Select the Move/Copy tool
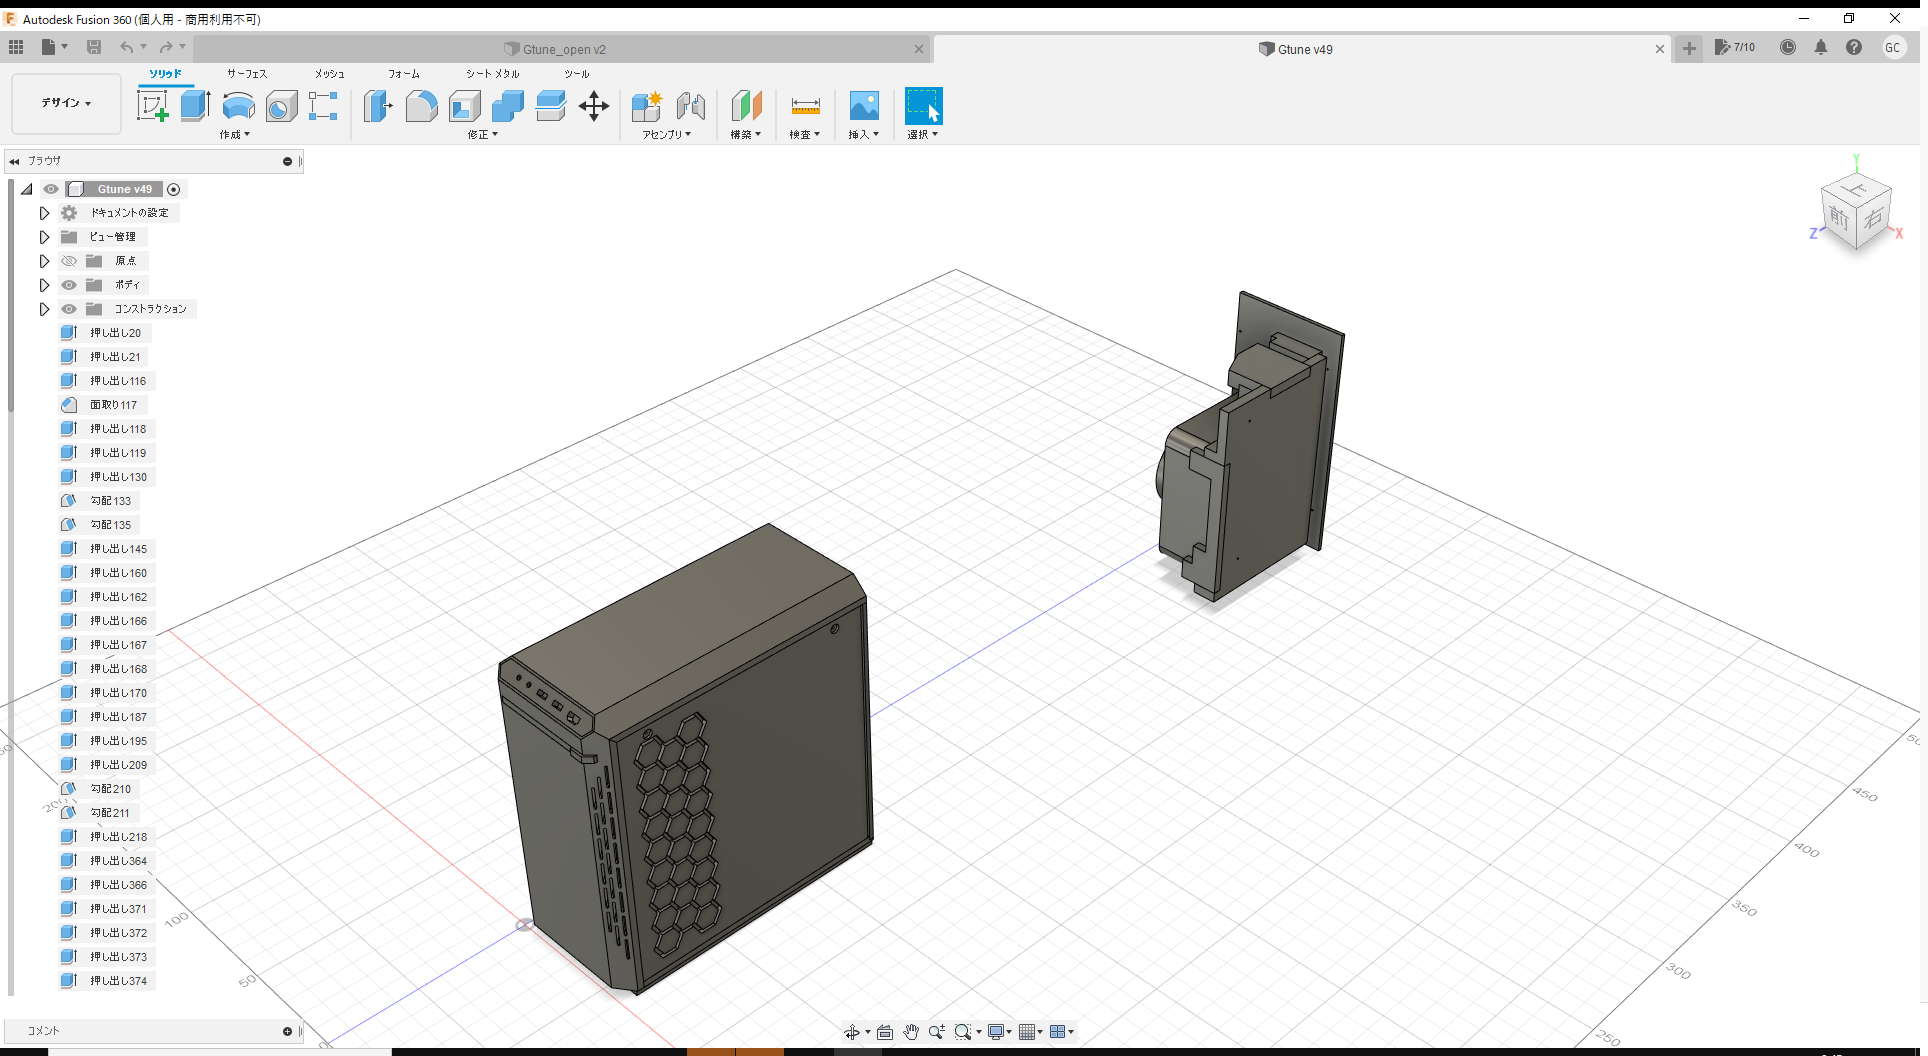The image size is (1928, 1056). 594,105
